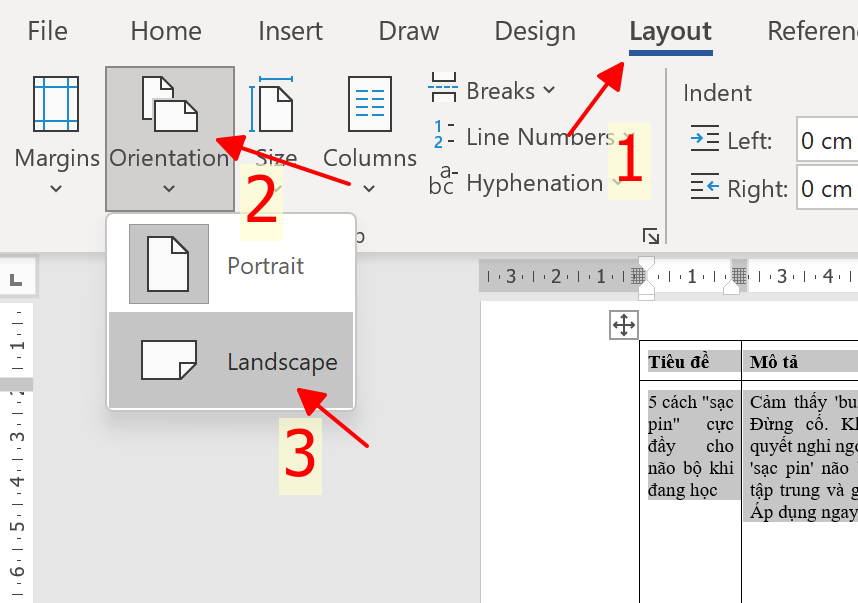Click the table move handle

623,325
